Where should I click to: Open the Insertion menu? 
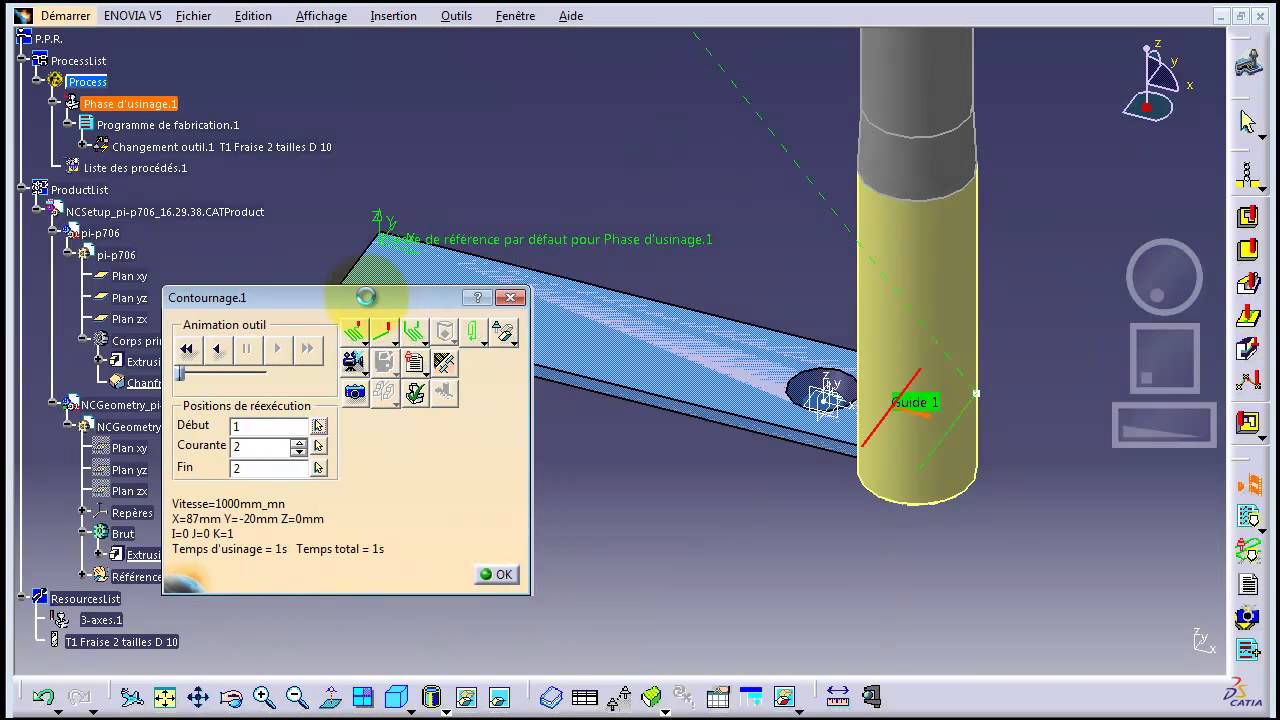pos(393,16)
